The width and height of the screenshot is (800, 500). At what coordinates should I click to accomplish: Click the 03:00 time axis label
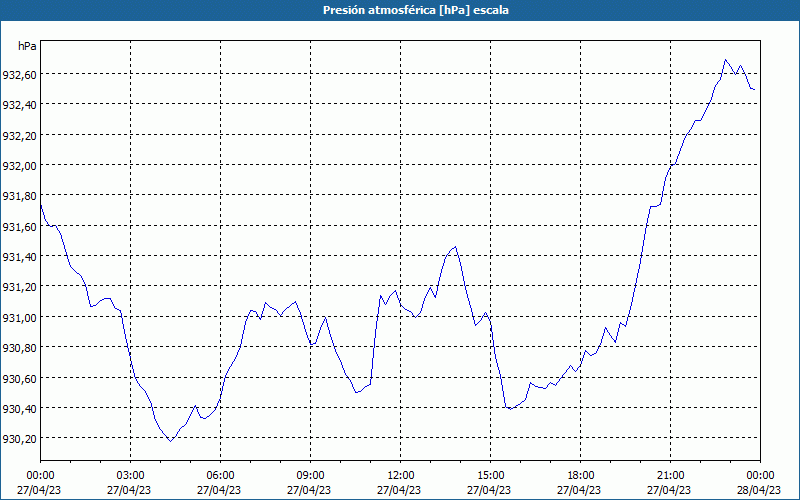(131, 476)
